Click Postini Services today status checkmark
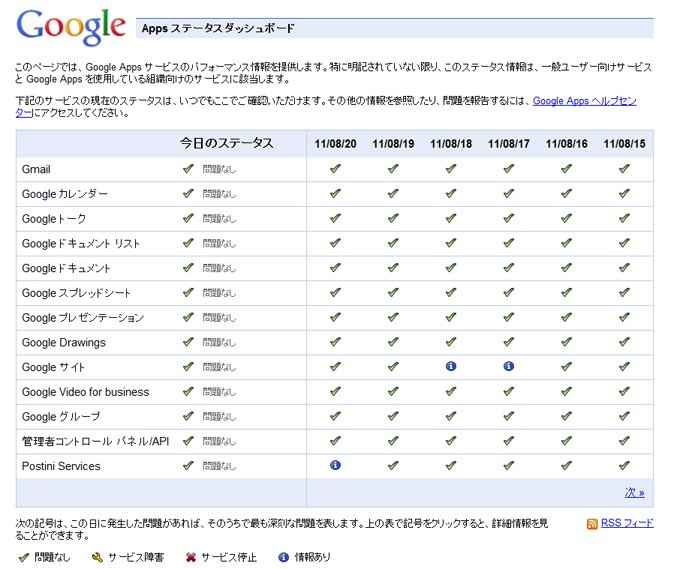 tap(188, 465)
